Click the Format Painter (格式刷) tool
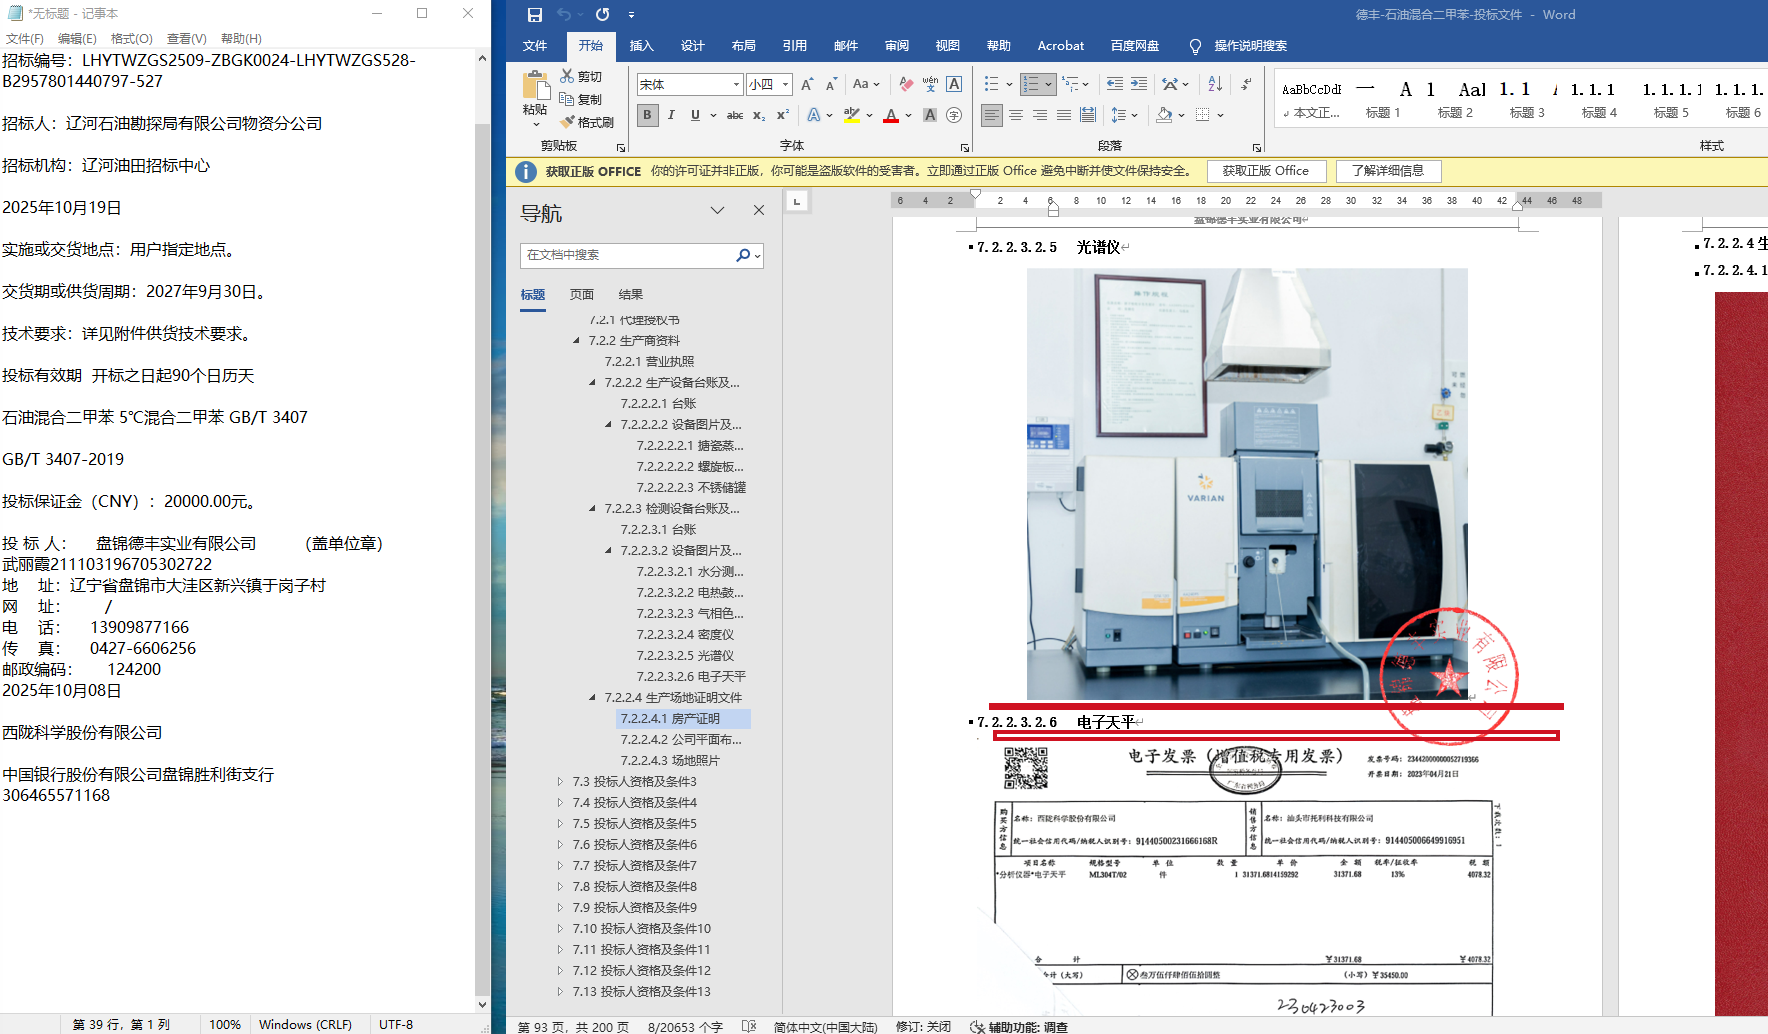This screenshot has height=1034, width=1768. click(x=587, y=122)
